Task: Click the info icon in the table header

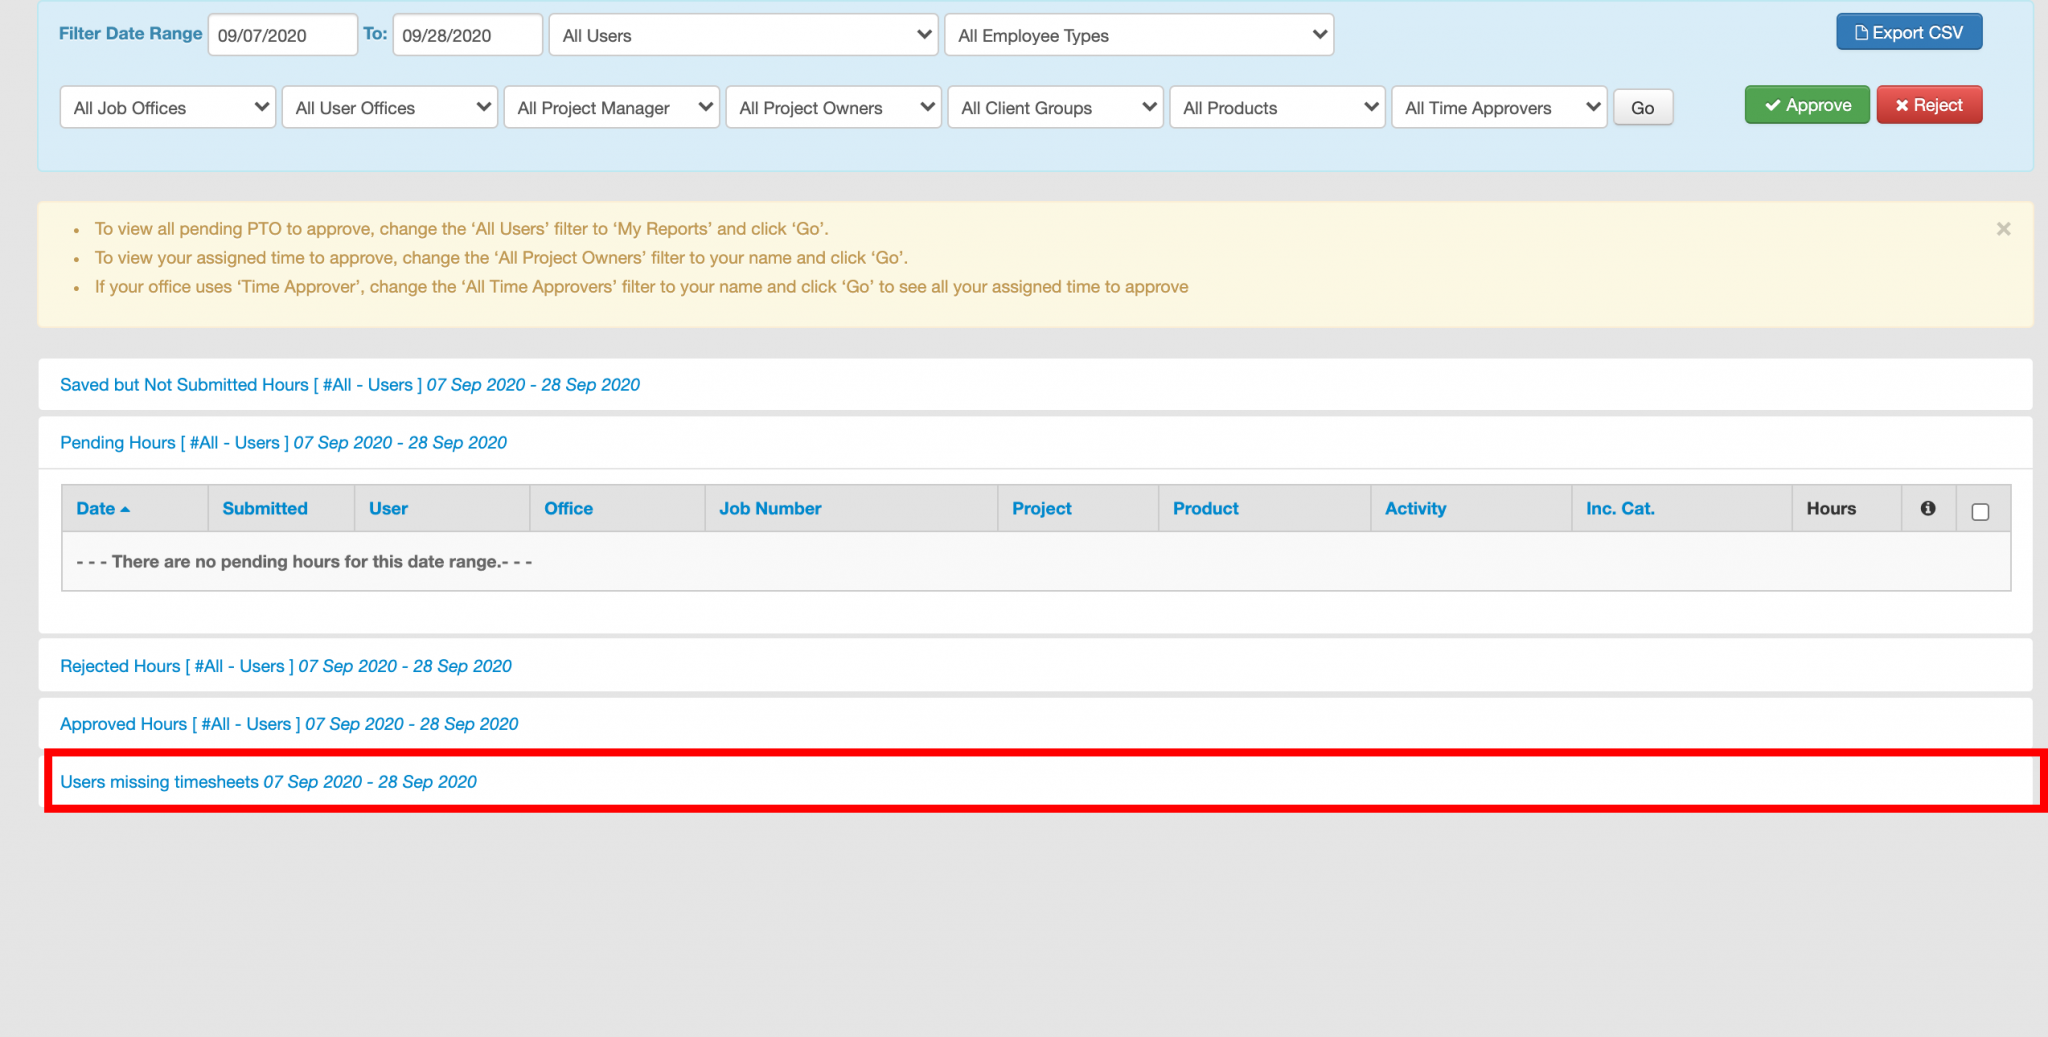Action: point(1928,508)
